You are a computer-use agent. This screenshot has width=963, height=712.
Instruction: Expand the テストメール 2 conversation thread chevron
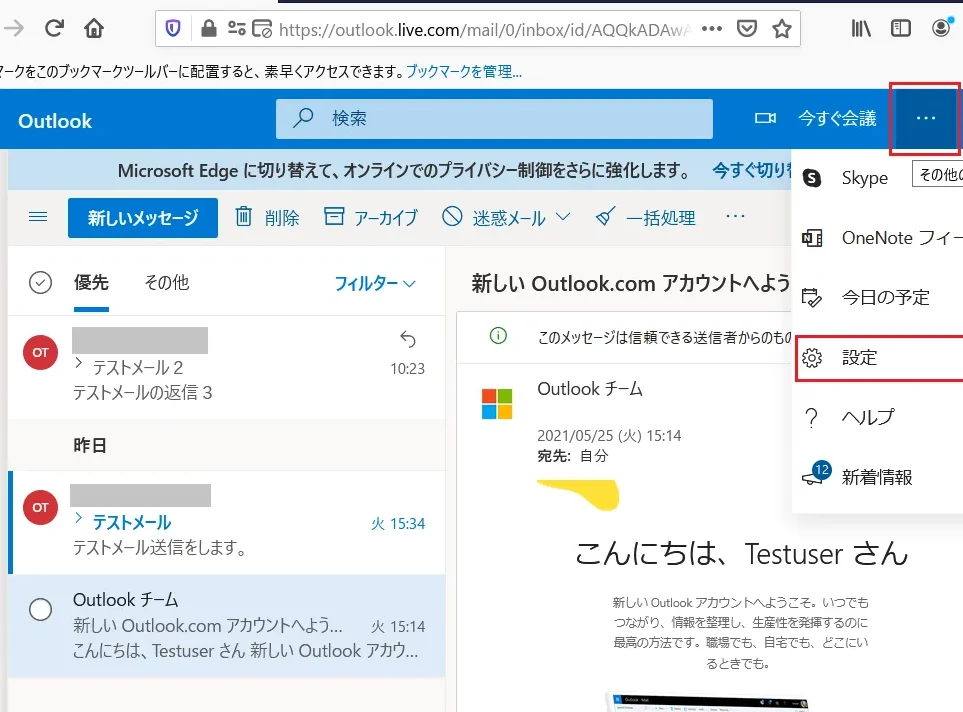(x=79, y=365)
